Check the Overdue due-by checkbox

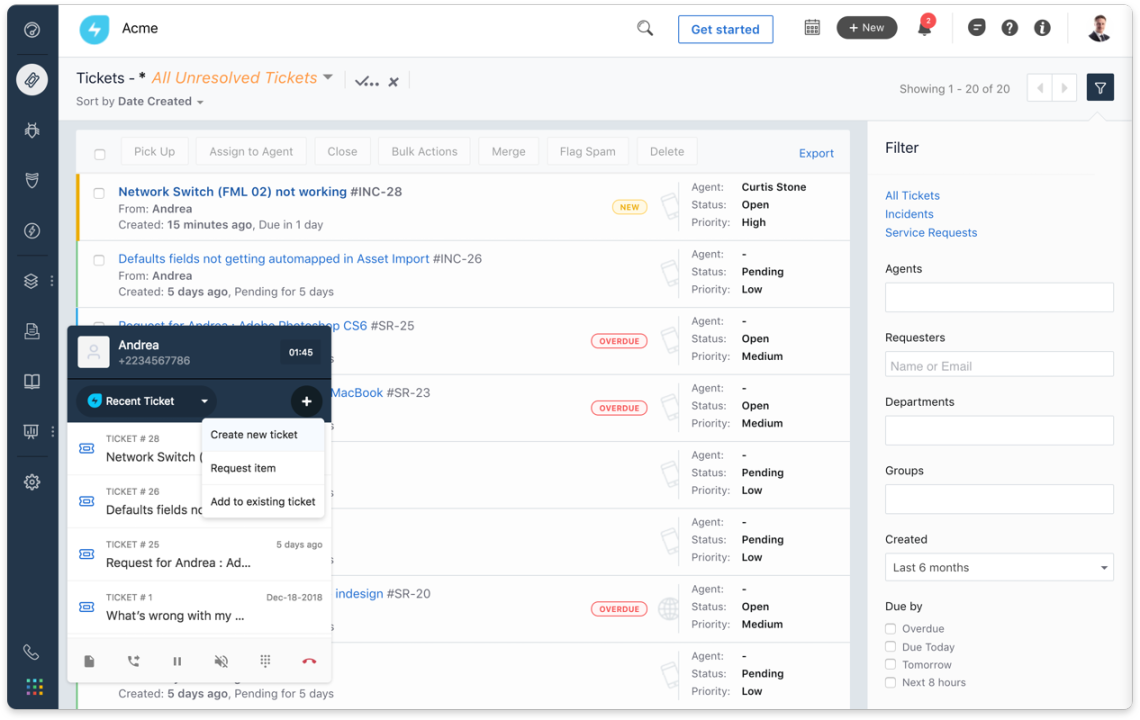click(890, 629)
